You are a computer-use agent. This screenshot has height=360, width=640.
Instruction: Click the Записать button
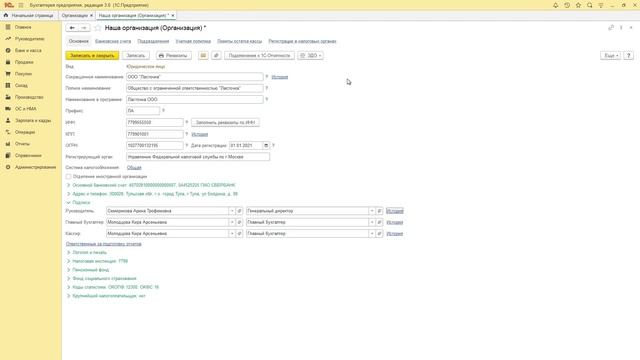click(136, 56)
